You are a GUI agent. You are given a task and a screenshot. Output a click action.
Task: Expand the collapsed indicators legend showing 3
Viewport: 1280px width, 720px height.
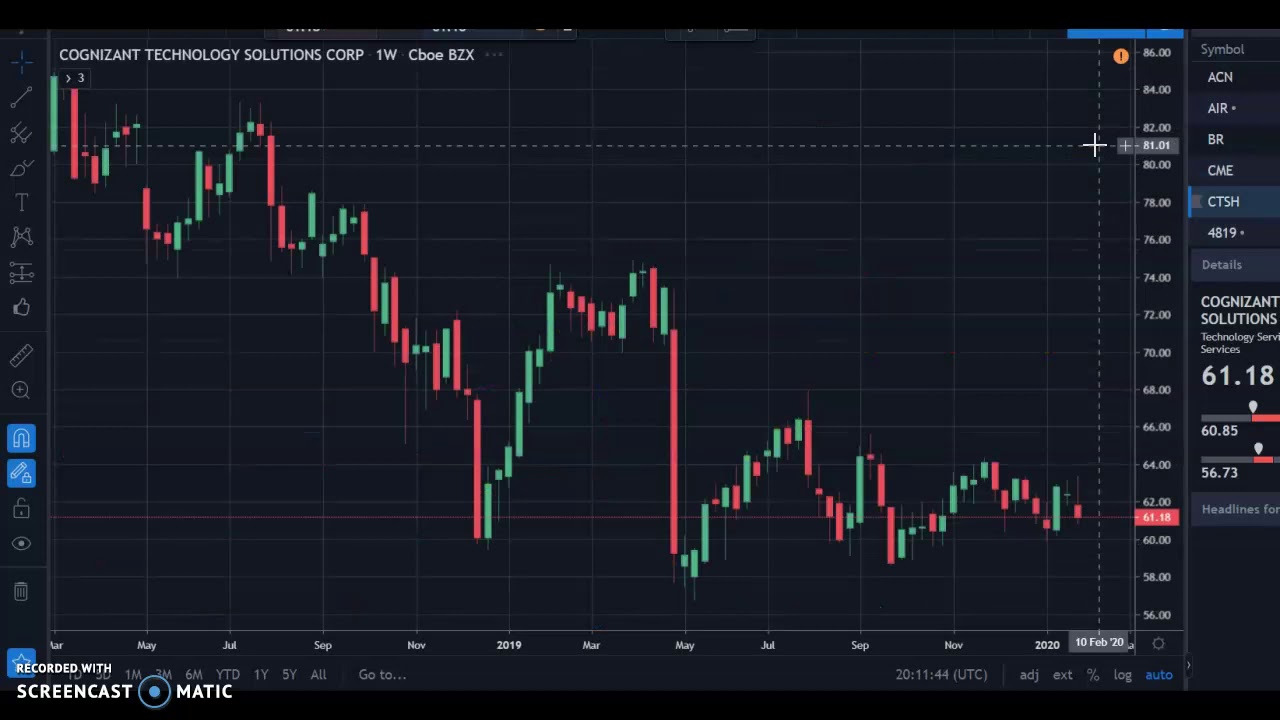point(74,78)
